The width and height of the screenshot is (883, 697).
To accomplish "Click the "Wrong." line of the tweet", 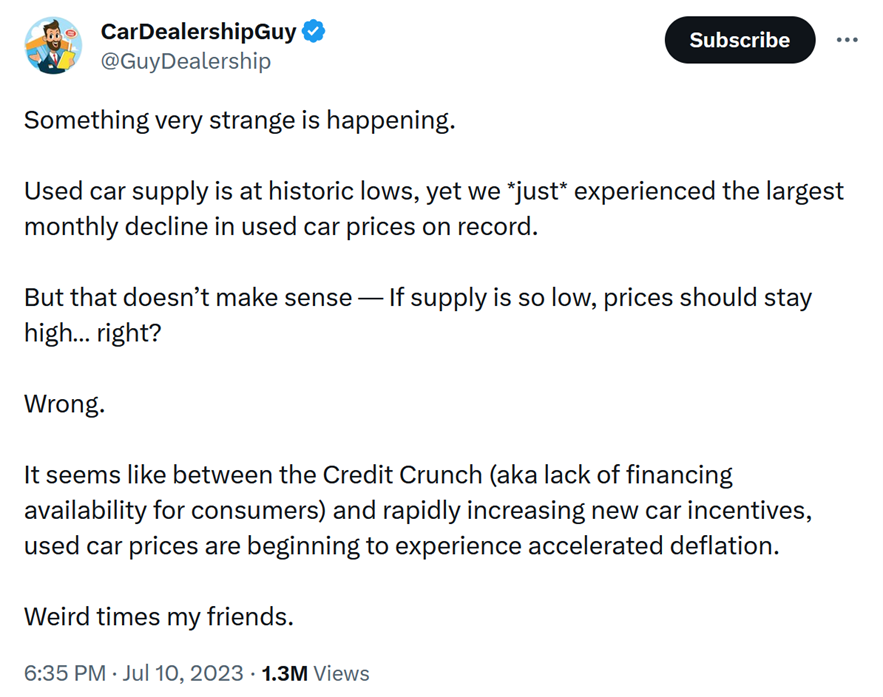I will point(63,405).
